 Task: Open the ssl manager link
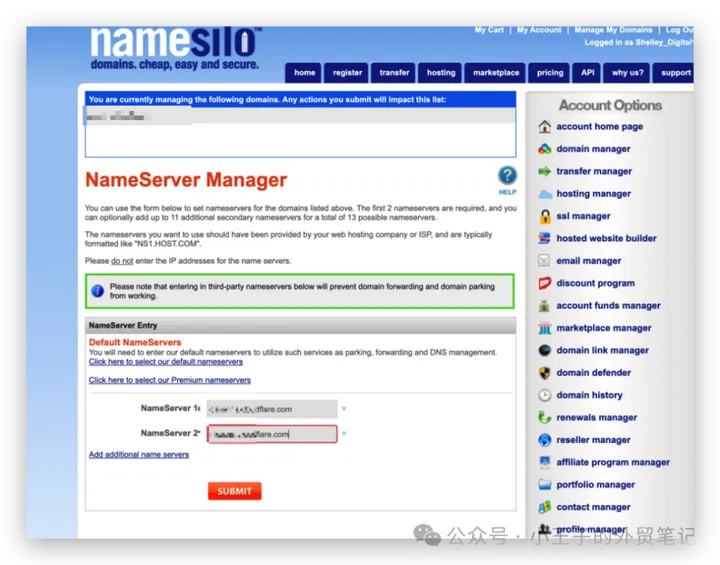(583, 216)
